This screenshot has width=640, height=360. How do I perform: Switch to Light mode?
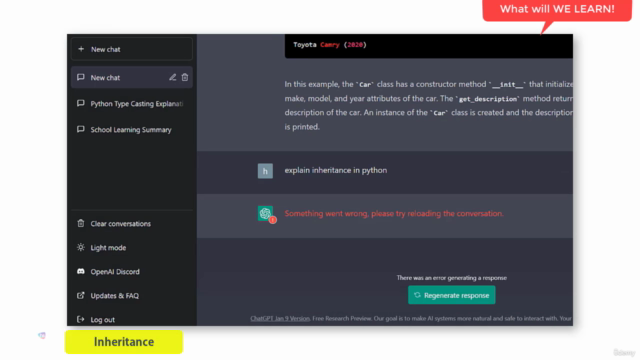[132, 248]
